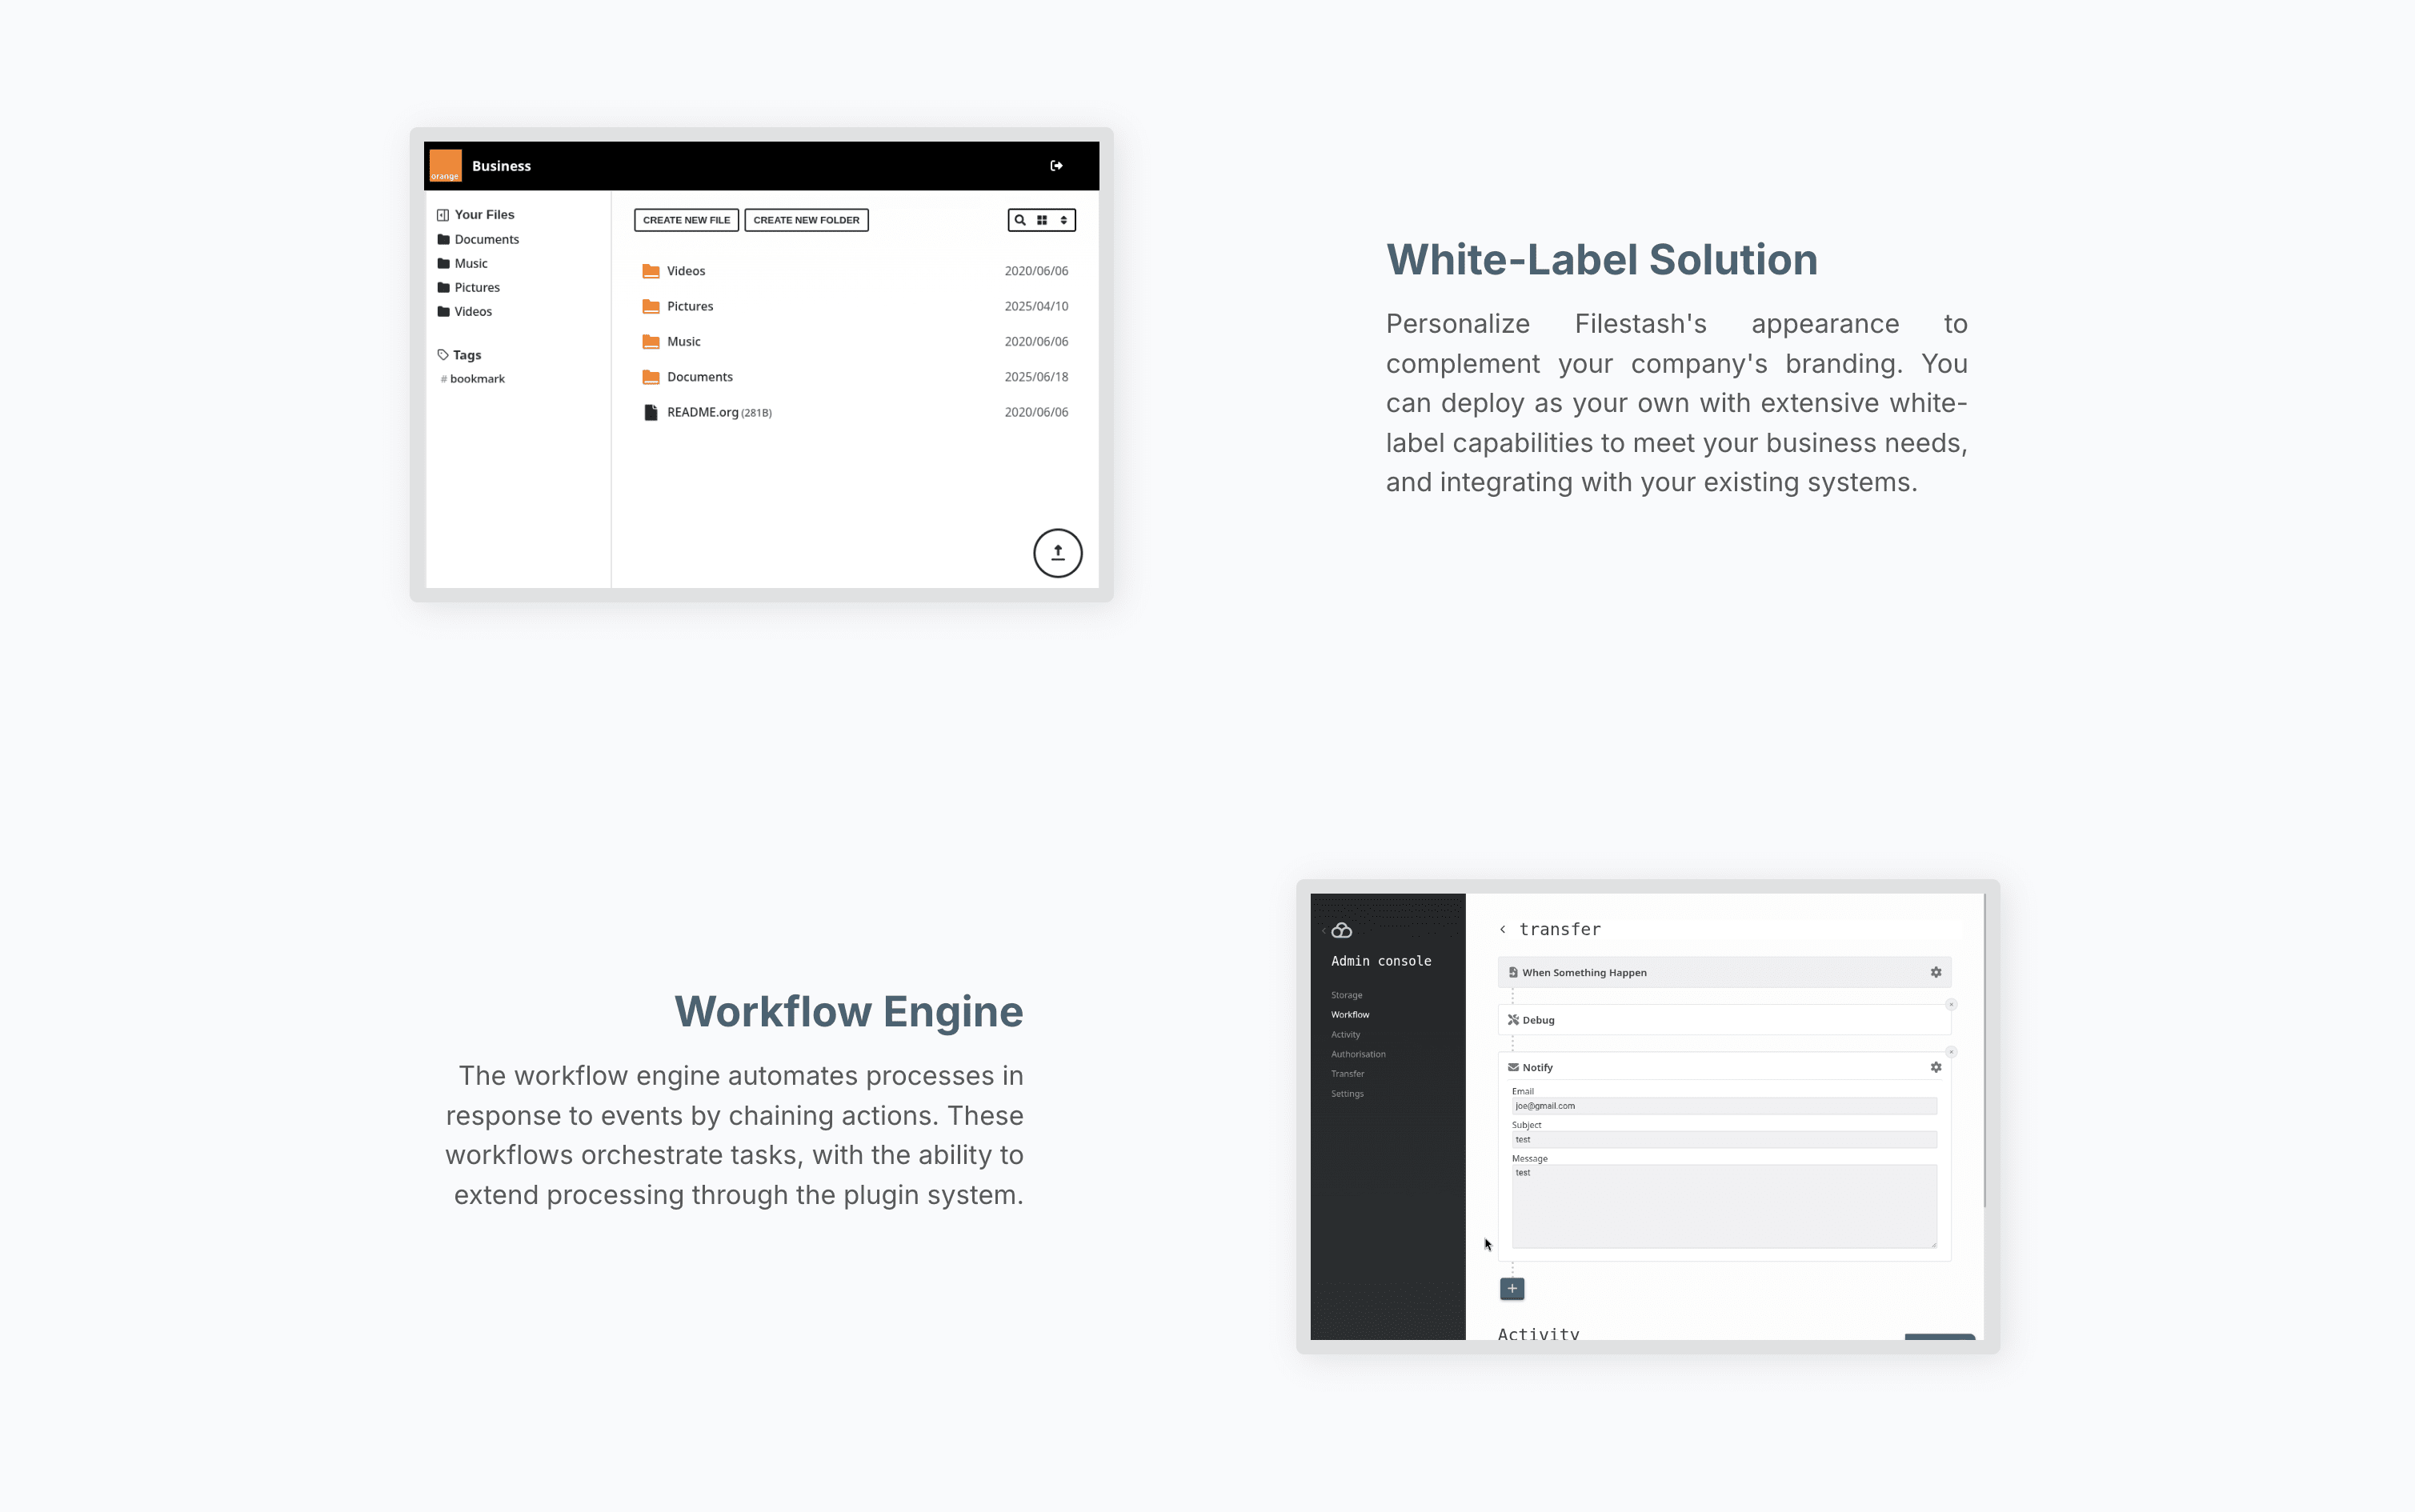Open Workflow in the Admin console menu
This screenshot has width=2415, height=1512.
[1350, 1015]
